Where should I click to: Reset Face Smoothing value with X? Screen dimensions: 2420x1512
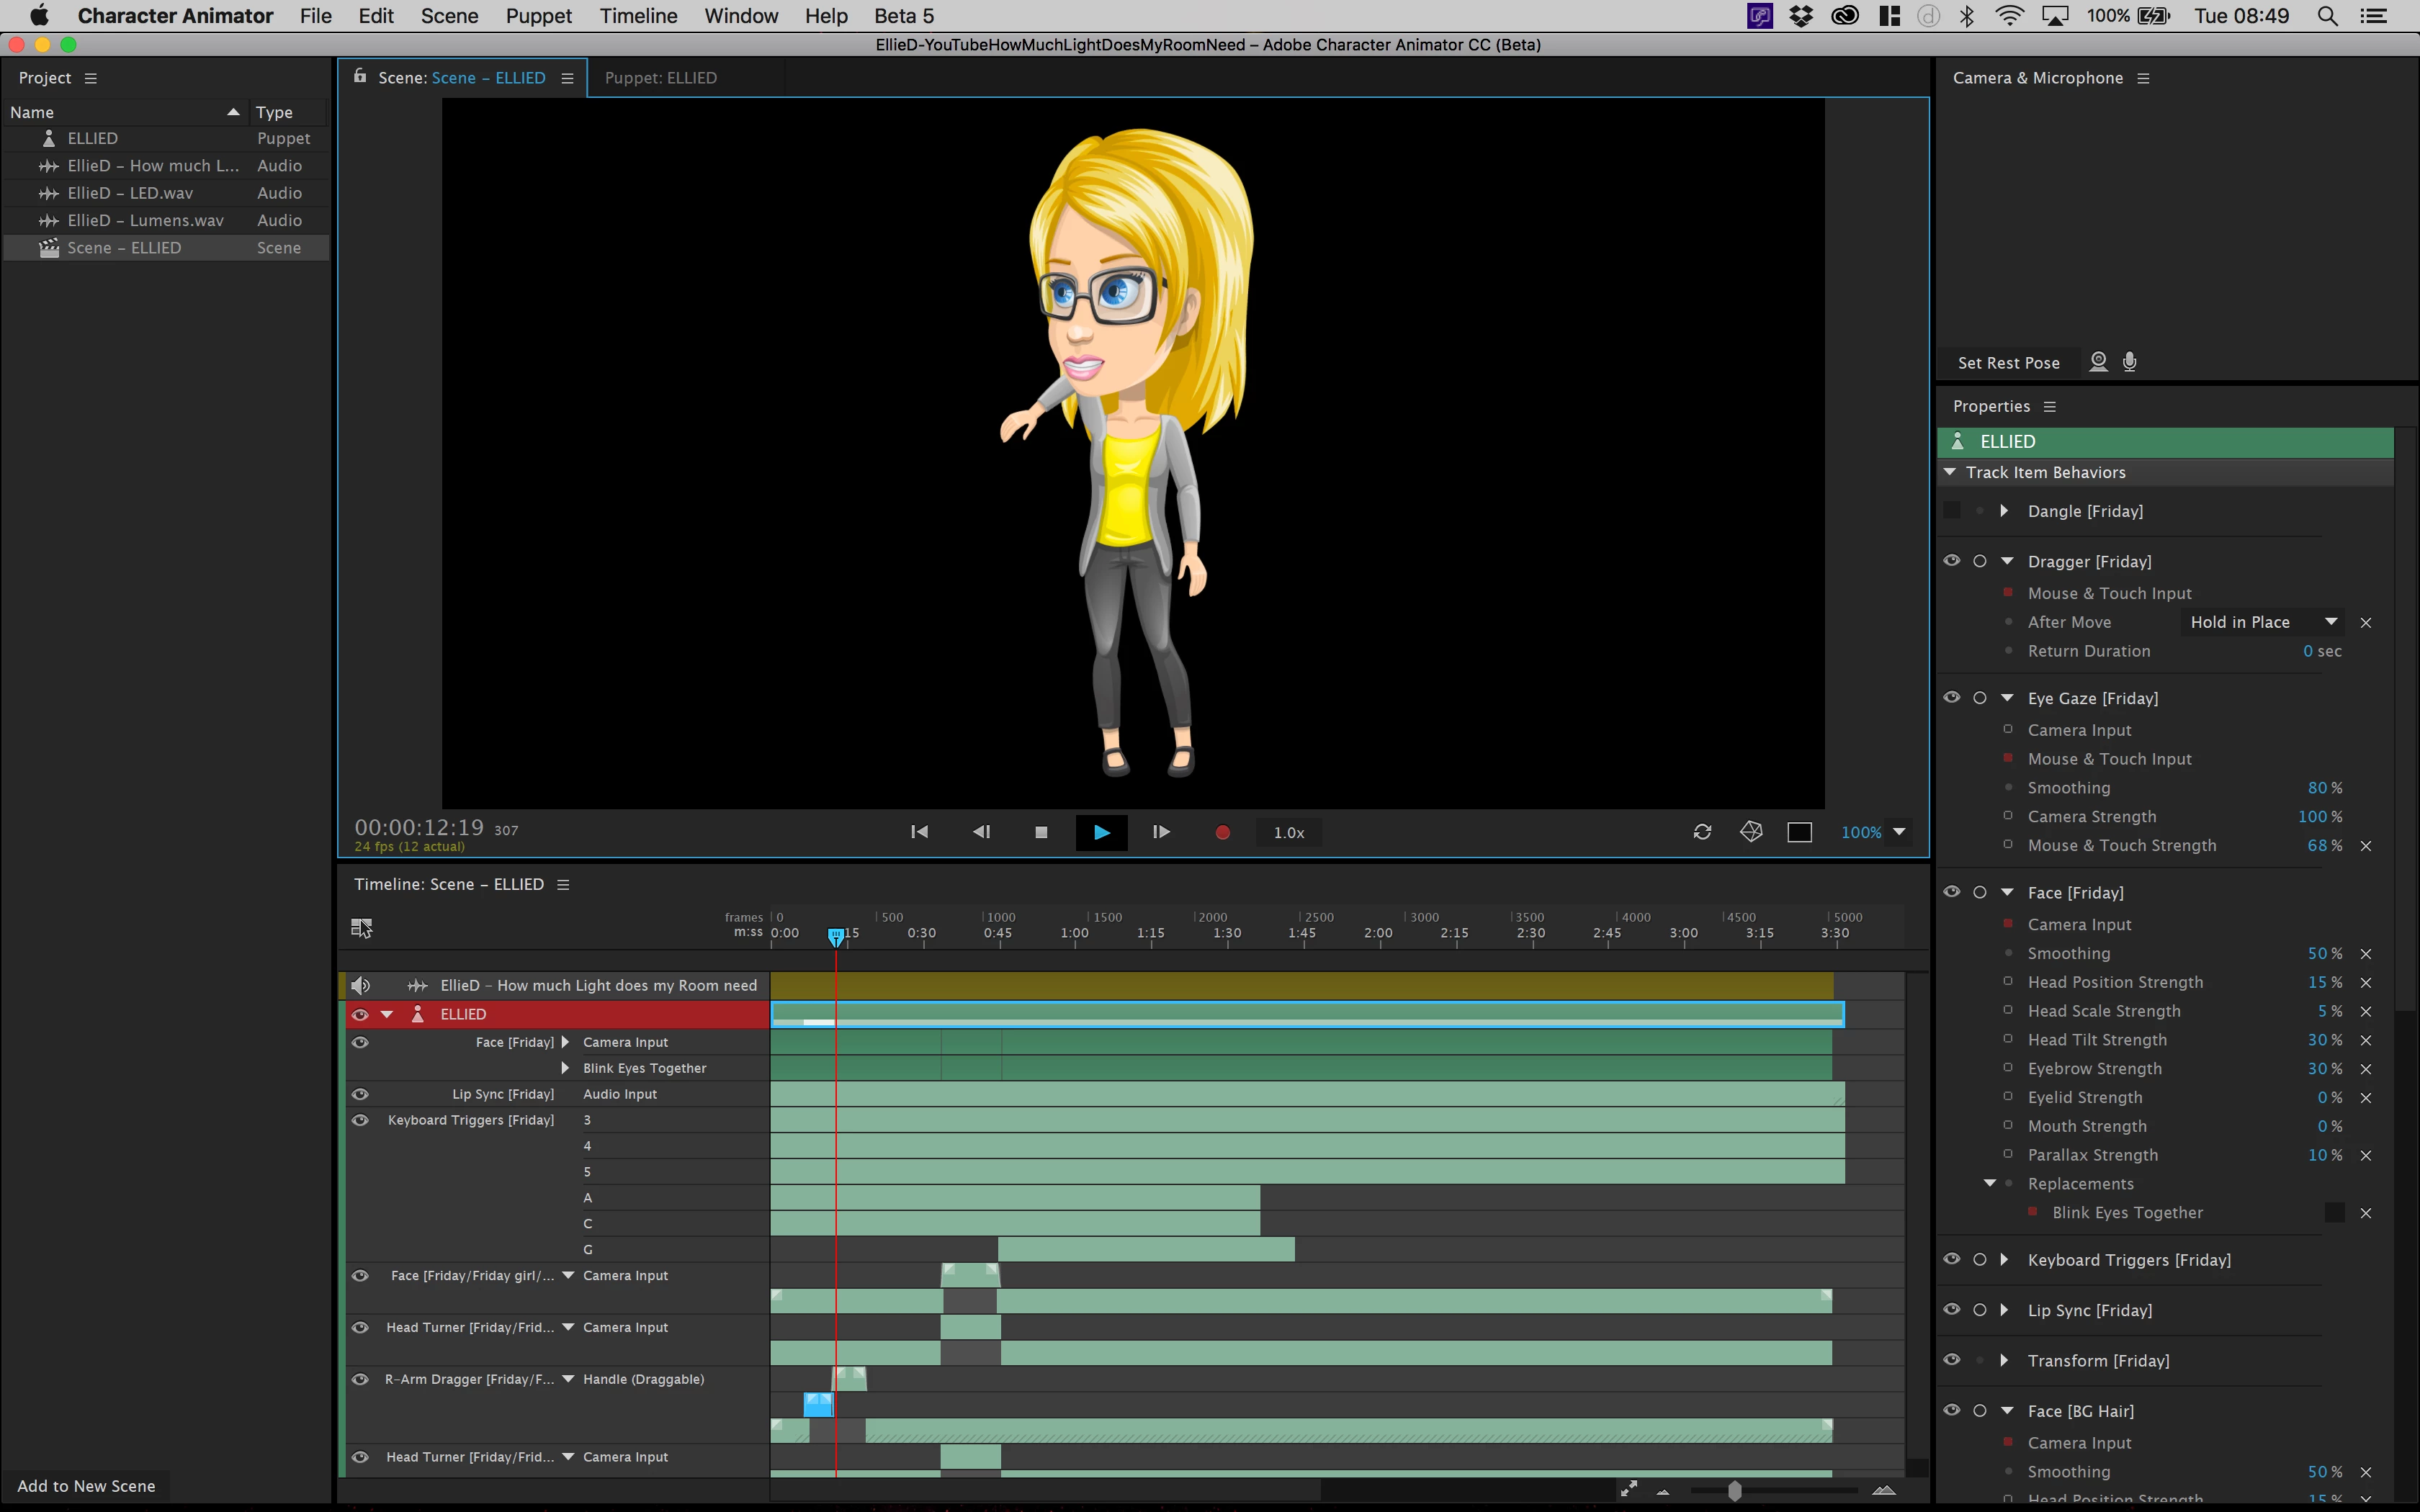(x=2366, y=954)
